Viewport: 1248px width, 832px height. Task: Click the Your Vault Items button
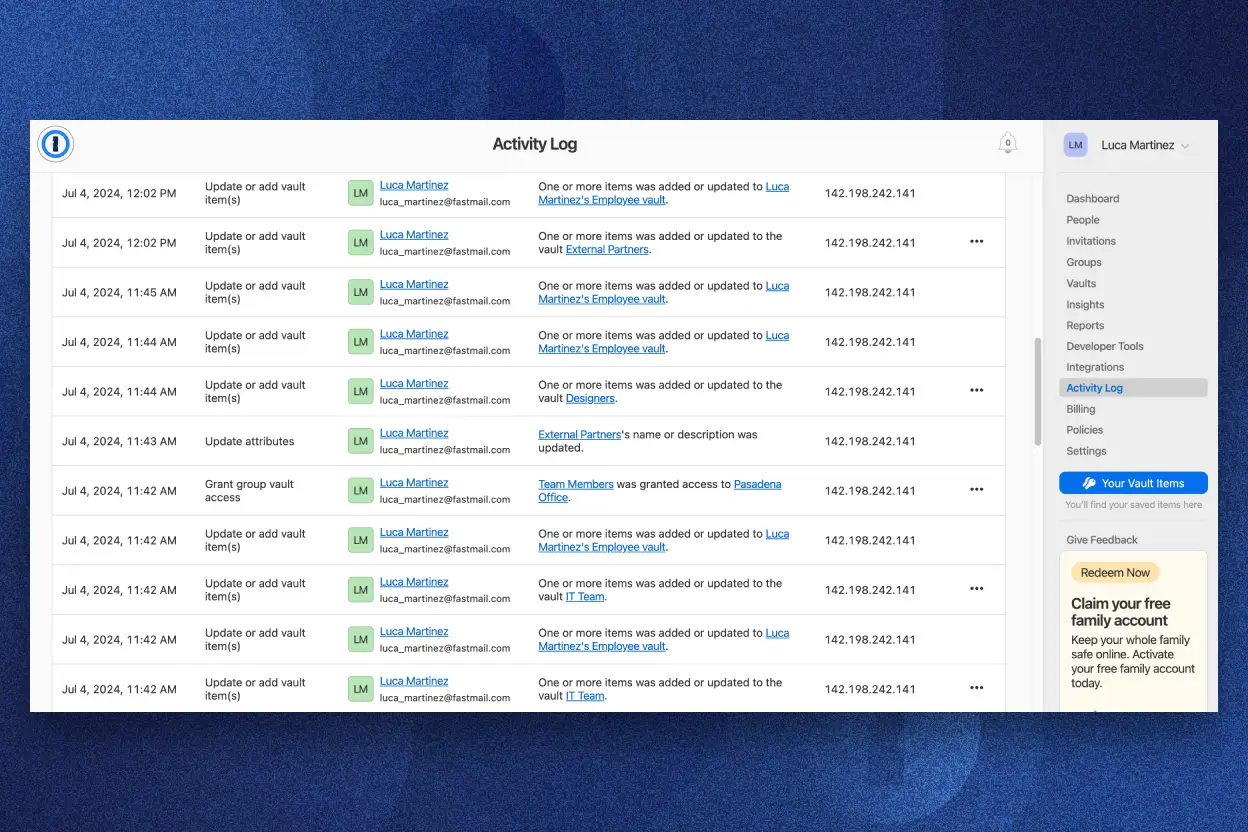coord(1133,483)
